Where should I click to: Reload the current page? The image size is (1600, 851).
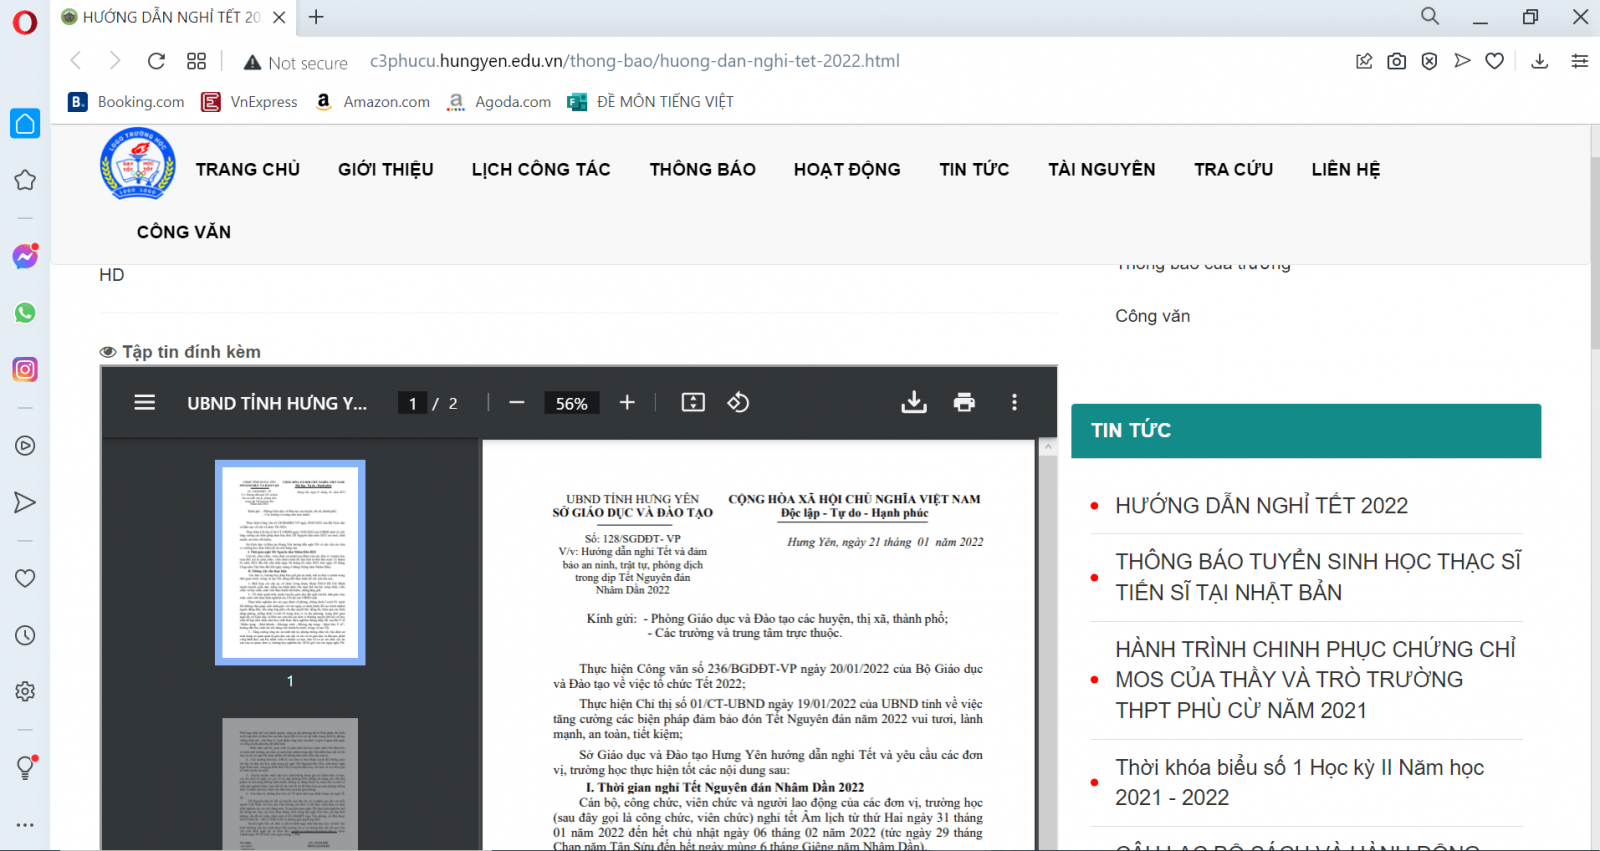pos(156,61)
